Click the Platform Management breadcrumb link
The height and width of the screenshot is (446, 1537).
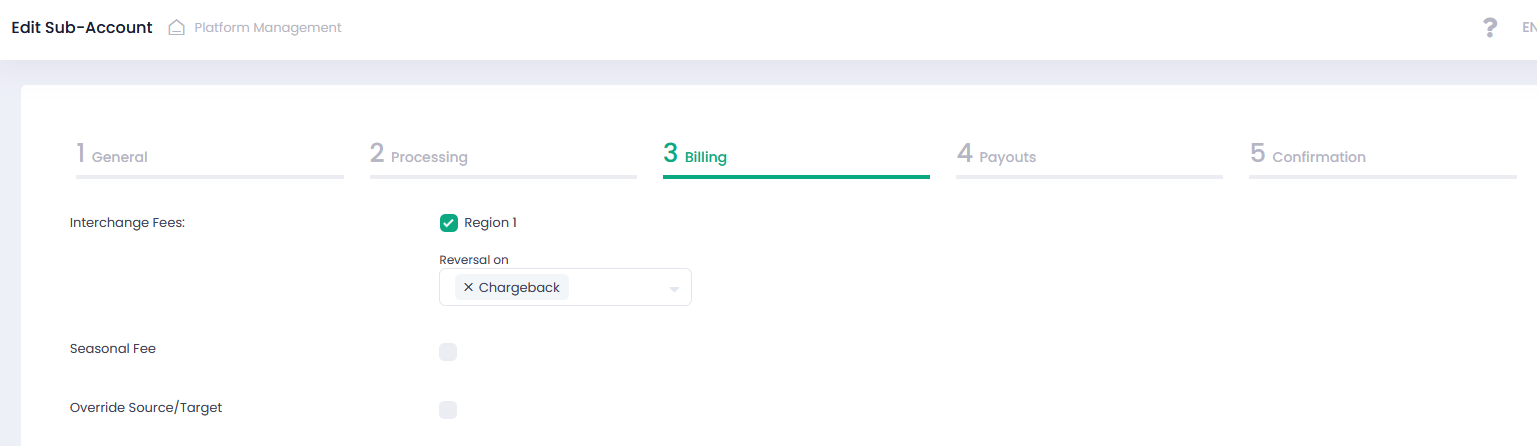pyautogui.click(x=268, y=28)
